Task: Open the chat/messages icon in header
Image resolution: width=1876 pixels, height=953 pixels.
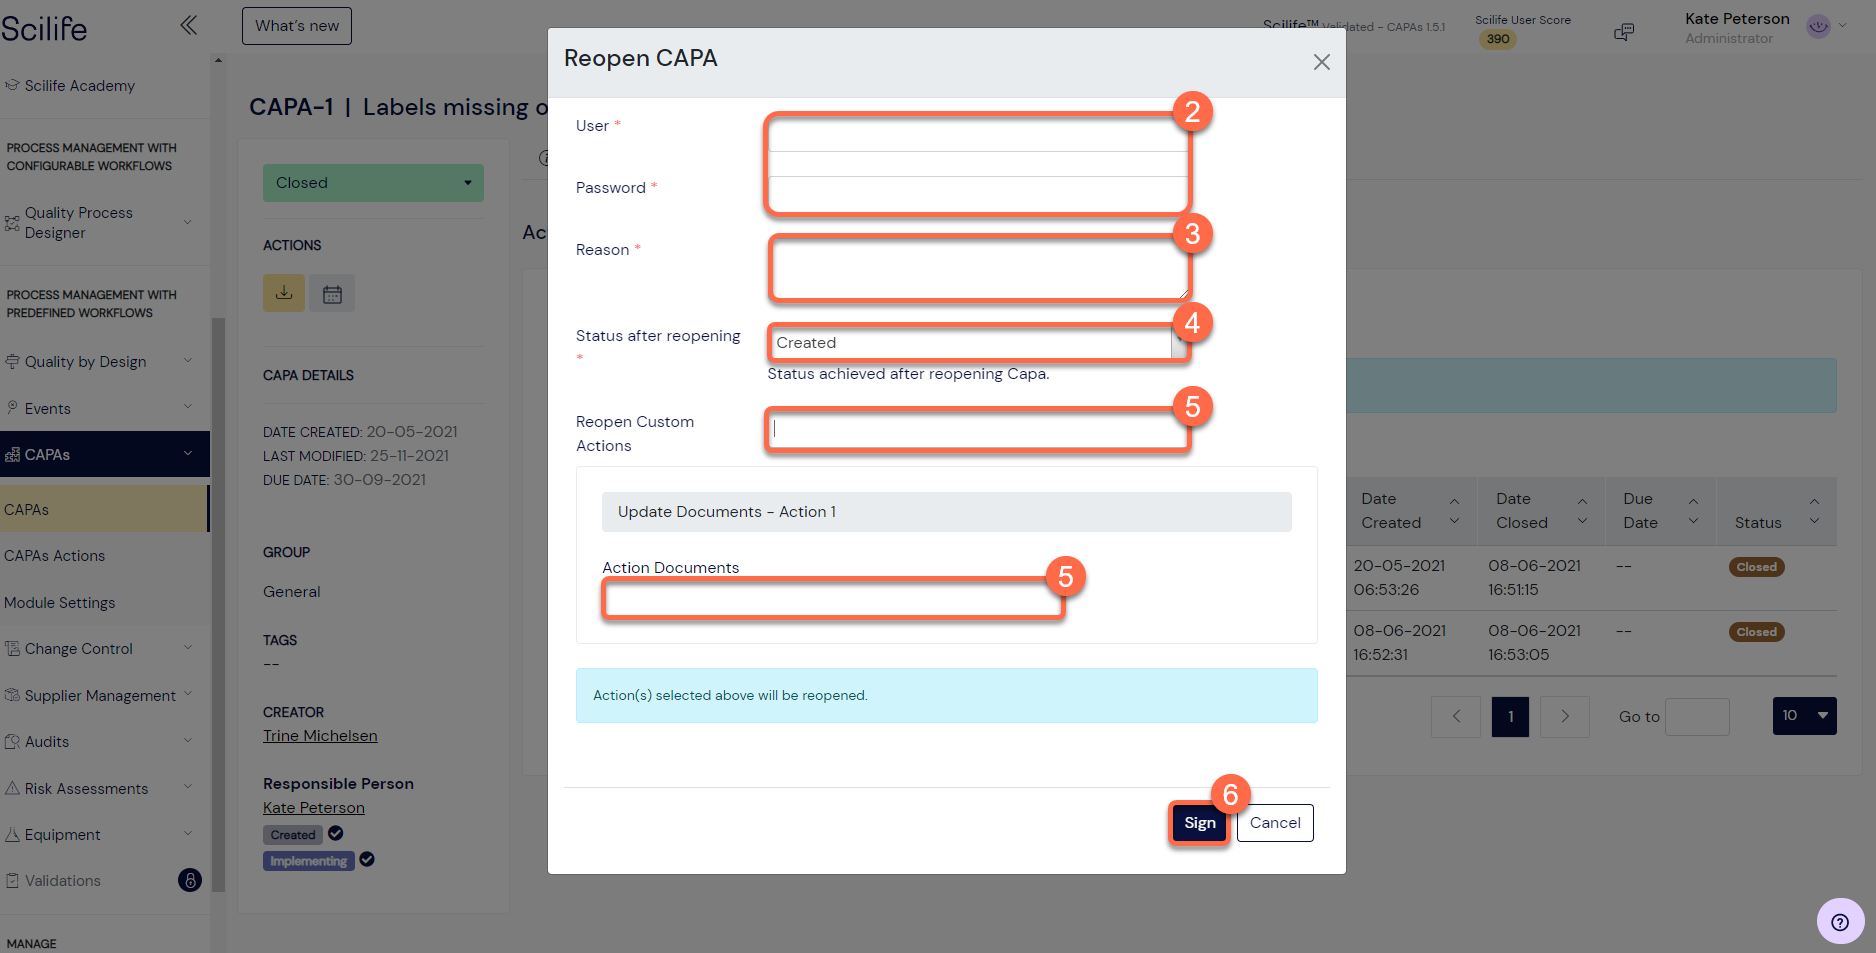Action: pos(1624,32)
